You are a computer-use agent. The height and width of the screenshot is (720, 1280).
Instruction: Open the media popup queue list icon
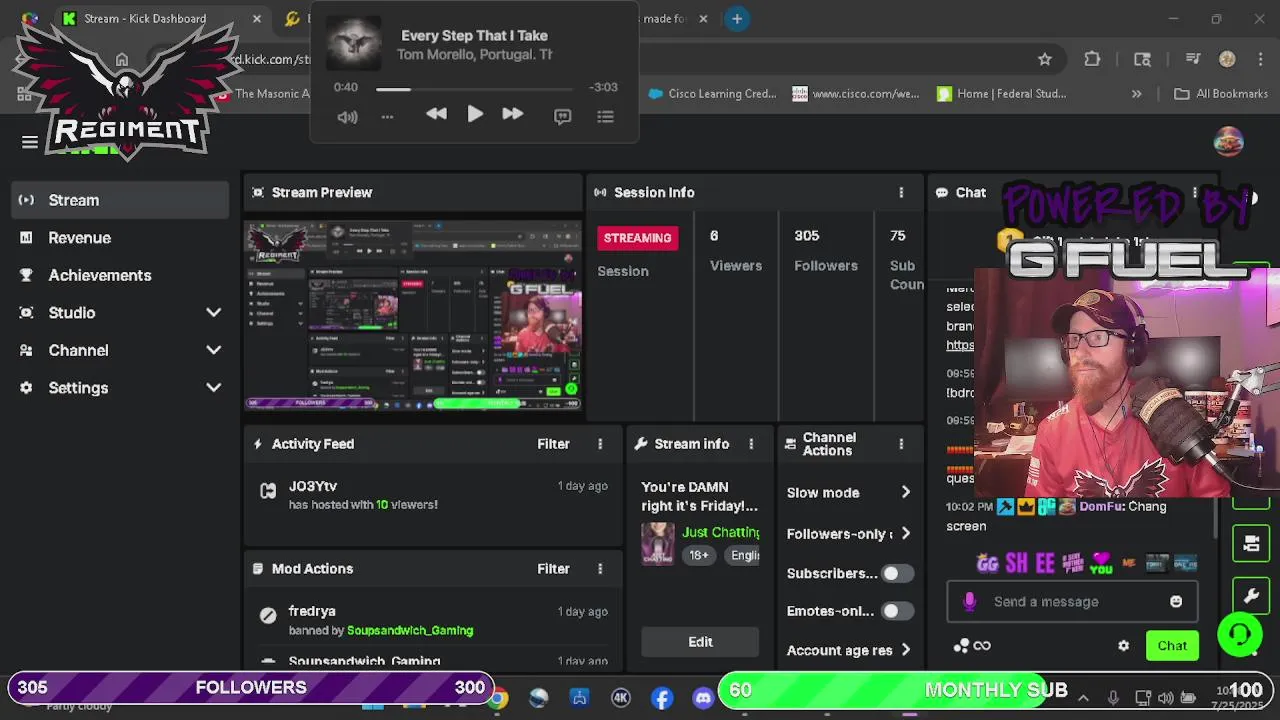click(605, 117)
